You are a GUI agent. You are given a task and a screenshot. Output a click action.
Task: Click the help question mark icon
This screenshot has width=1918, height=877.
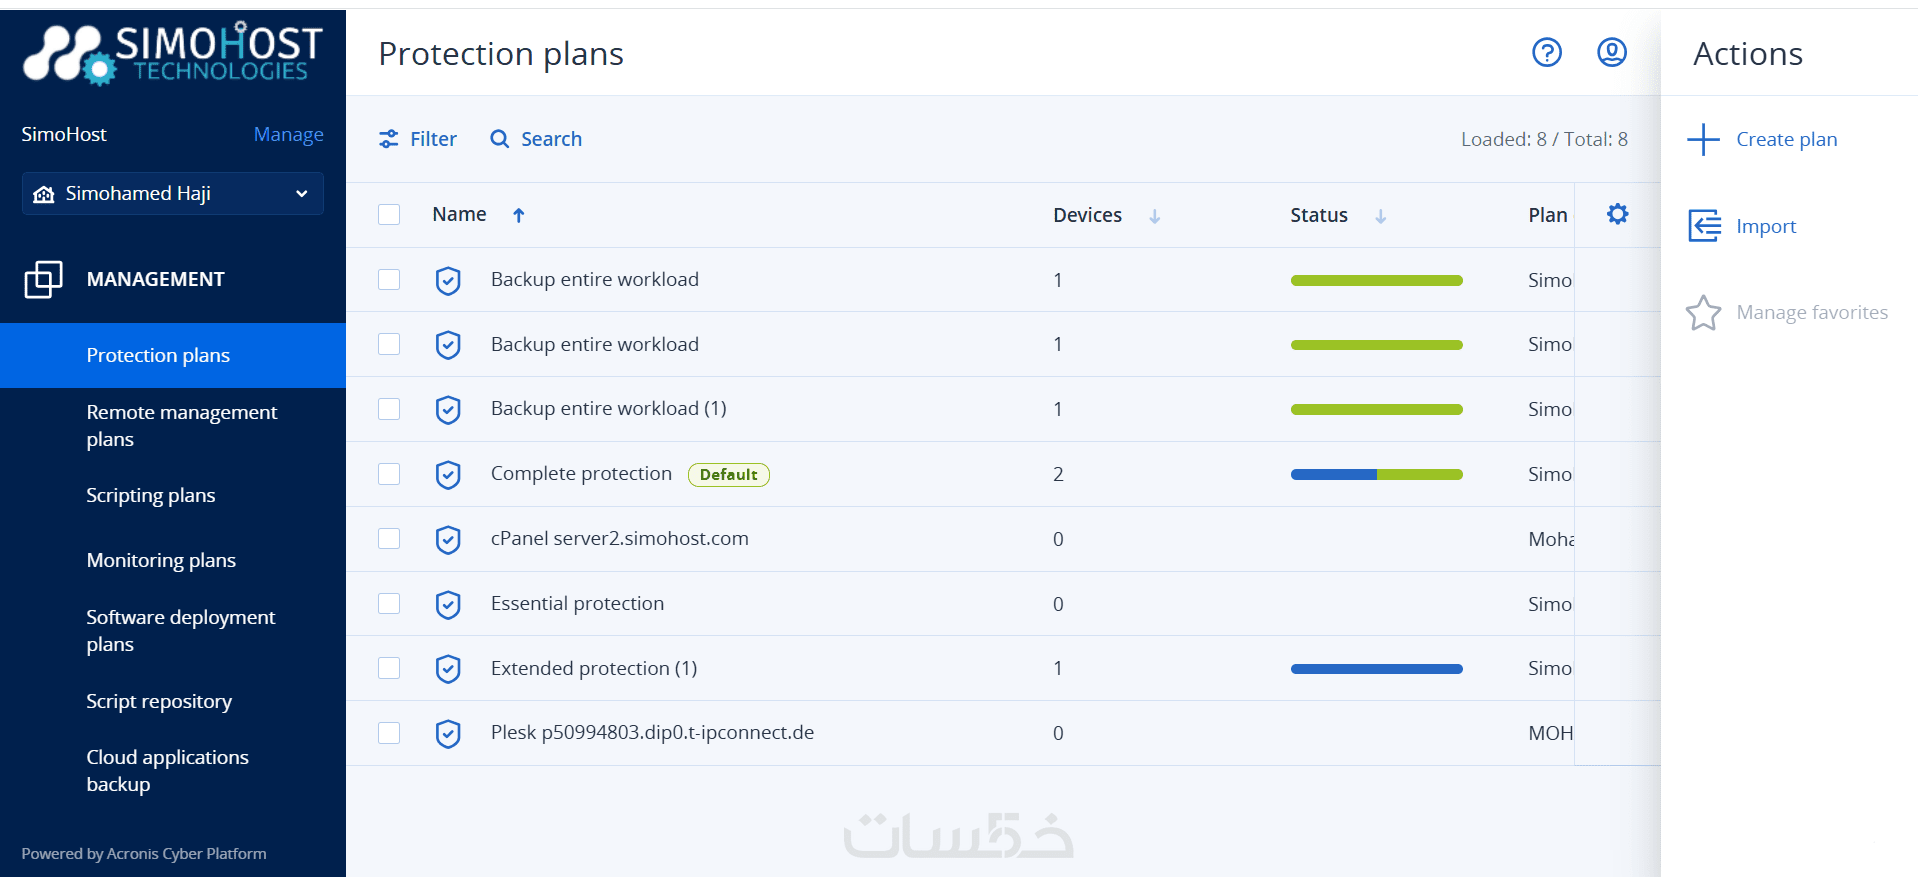[x=1546, y=52]
